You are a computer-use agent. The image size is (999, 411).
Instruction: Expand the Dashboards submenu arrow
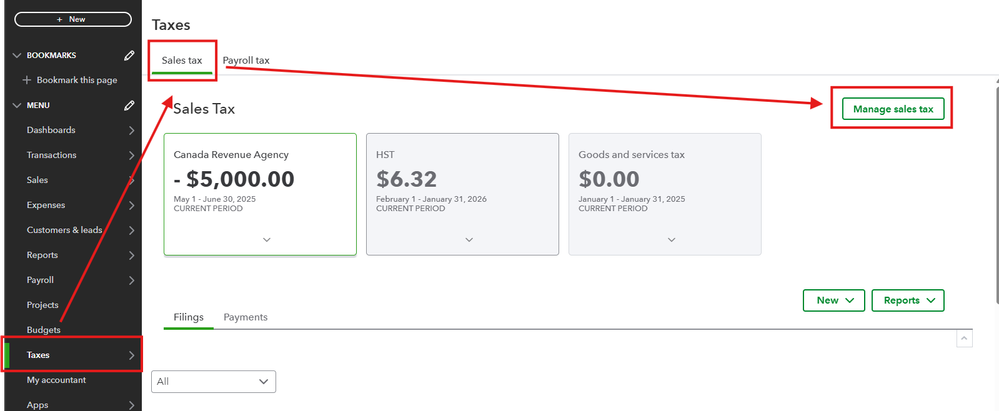tap(132, 130)
